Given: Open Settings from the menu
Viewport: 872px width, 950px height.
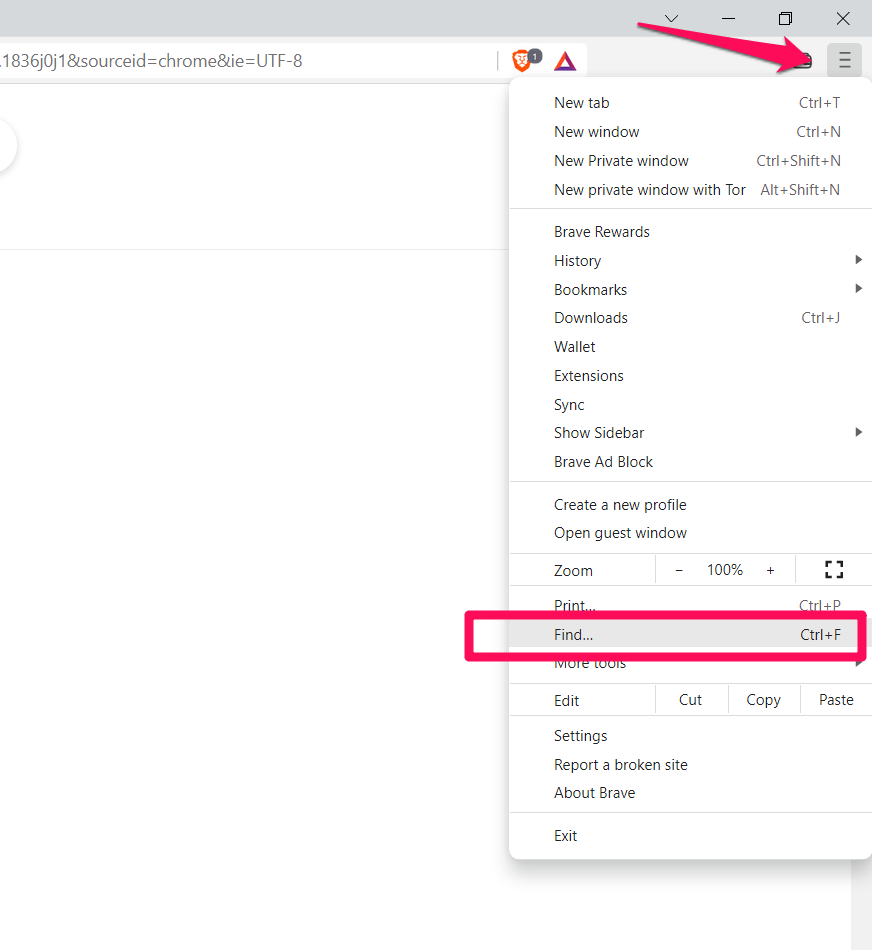Looking at the screenshot, I should click(x=691, y=736).
